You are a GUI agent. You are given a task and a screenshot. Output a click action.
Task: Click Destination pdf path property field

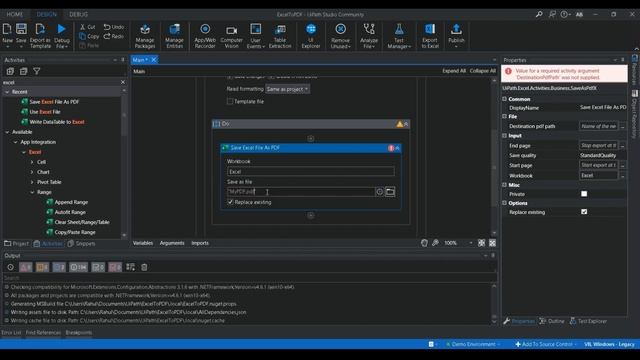point(598,127)
